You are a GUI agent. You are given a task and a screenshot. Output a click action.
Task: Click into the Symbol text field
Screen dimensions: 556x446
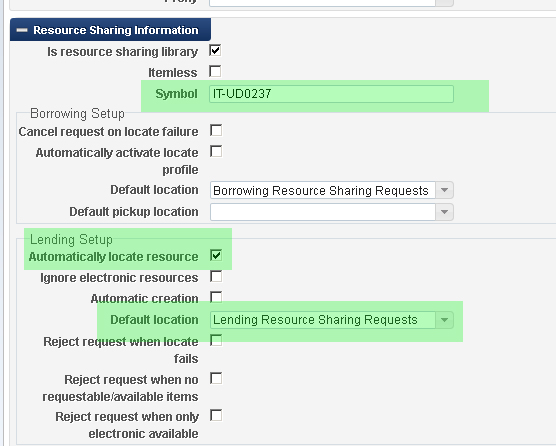(331, 94)
